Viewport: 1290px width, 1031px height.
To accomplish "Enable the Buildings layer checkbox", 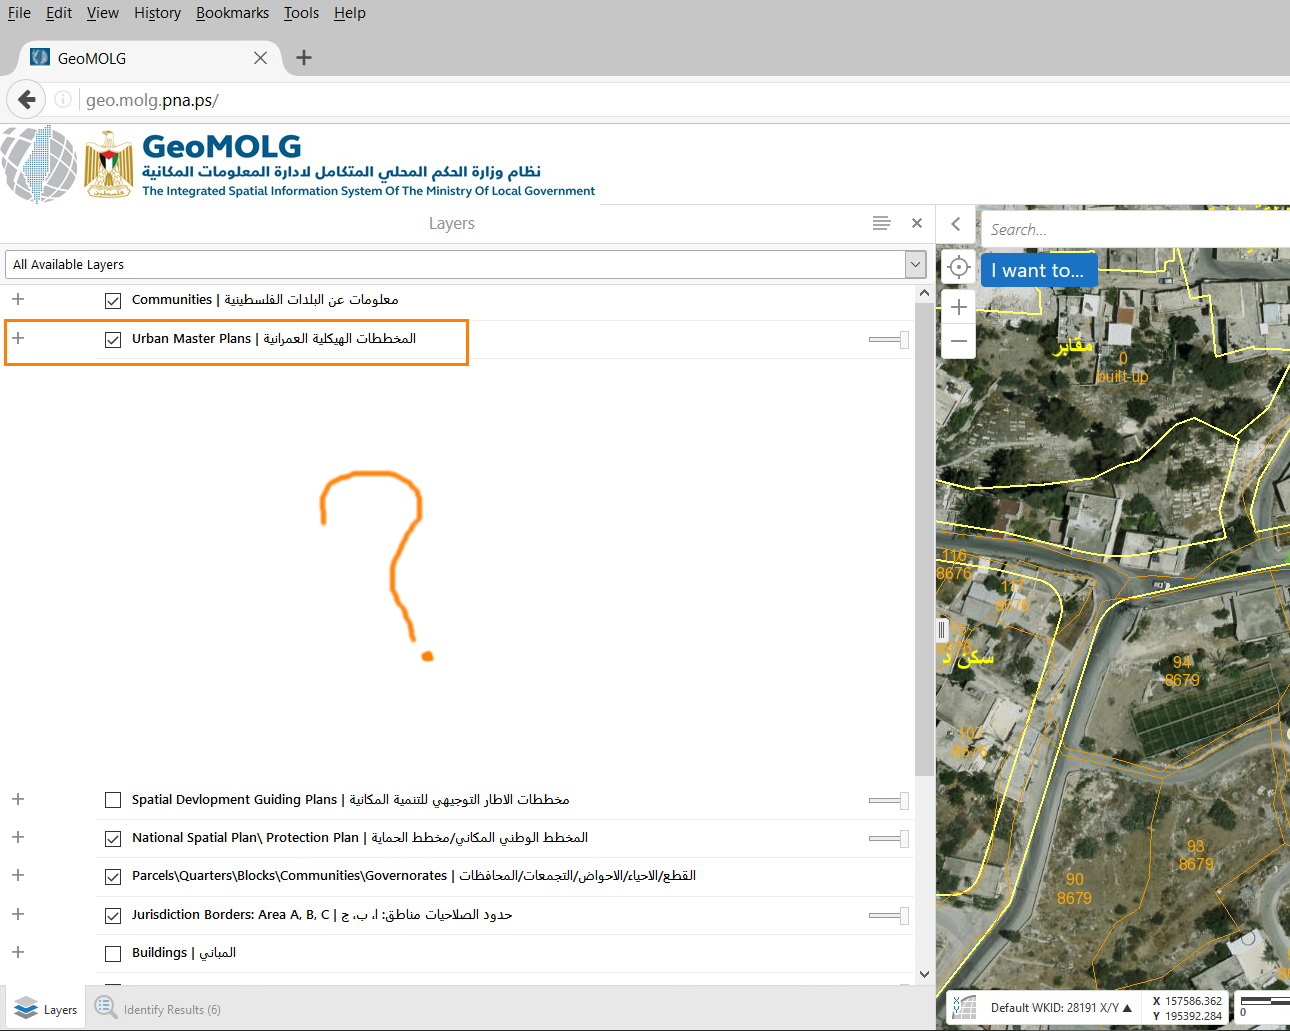I will point(113,953).
